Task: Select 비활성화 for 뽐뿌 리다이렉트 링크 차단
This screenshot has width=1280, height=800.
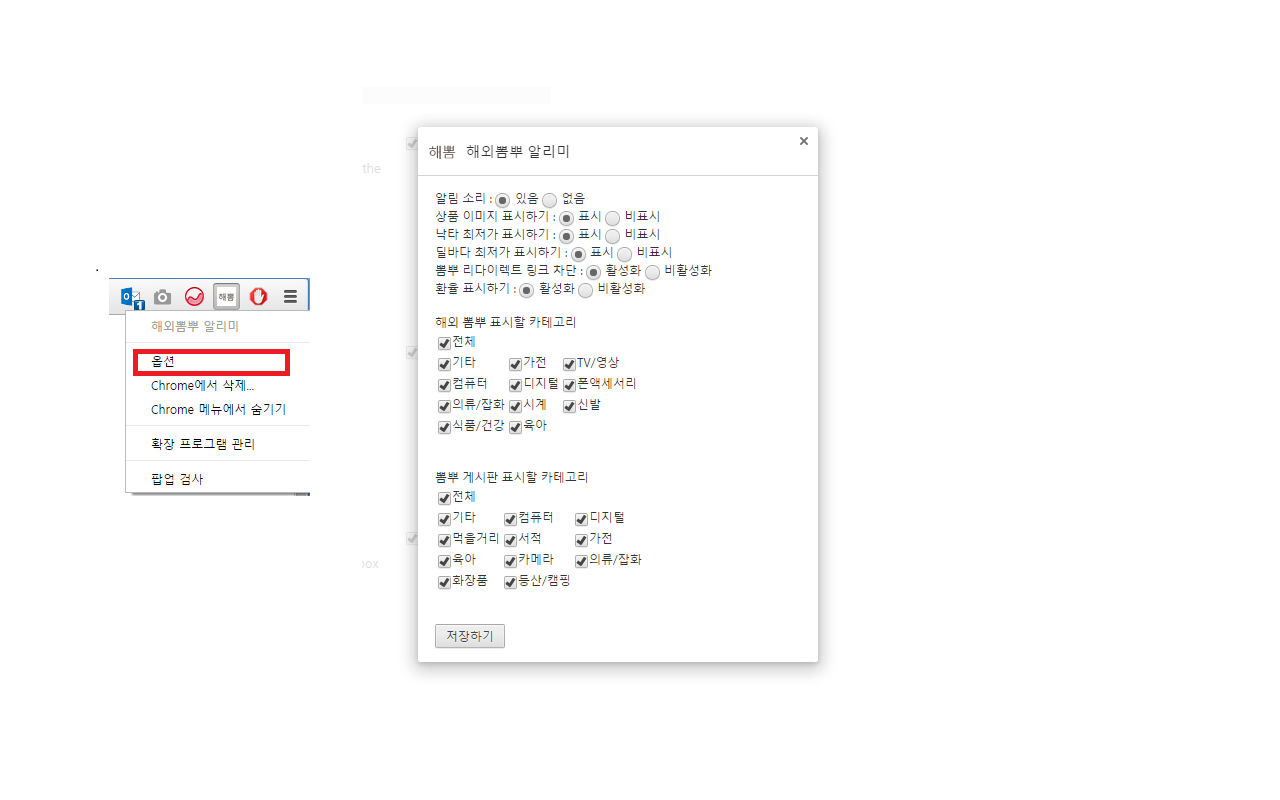Action: coord(652,272)
